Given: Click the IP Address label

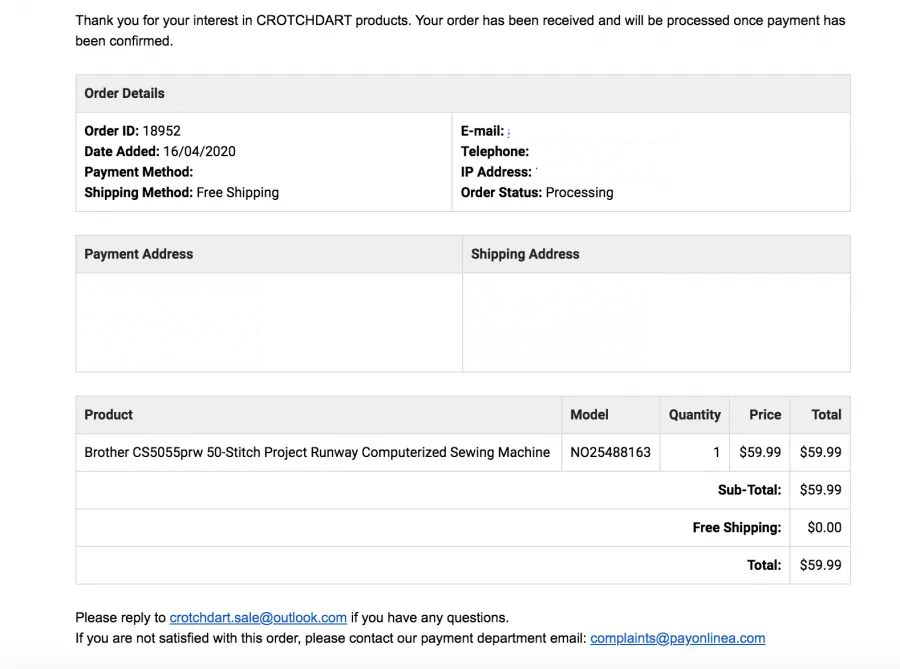Looking at the screenshot, I should (496, 172).
